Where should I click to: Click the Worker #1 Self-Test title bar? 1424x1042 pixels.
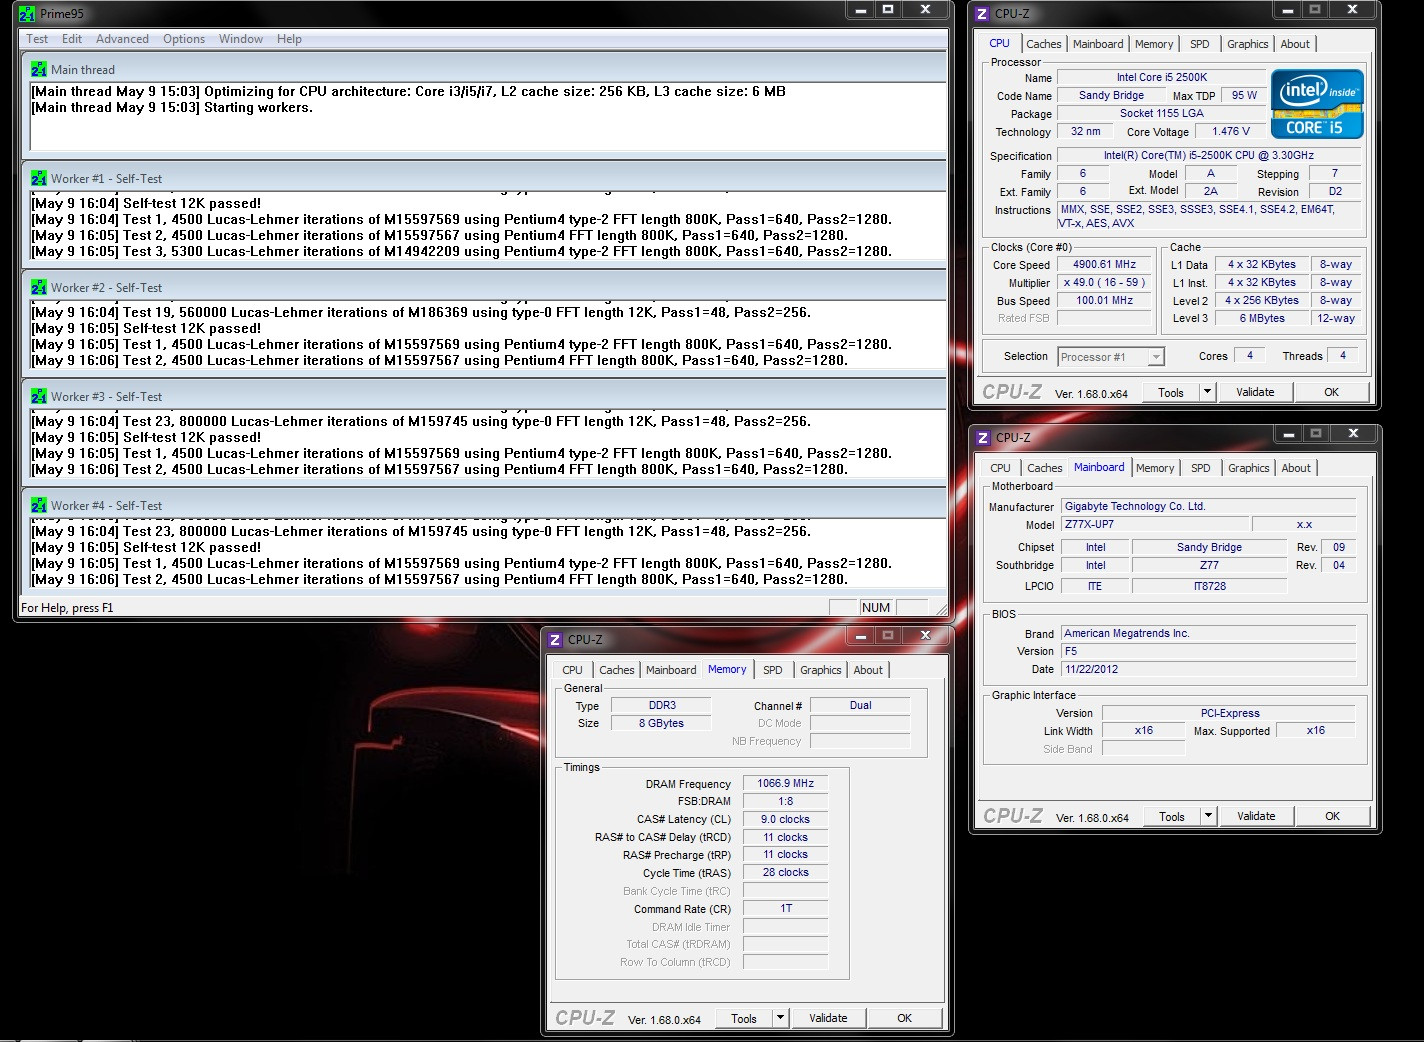484,178
